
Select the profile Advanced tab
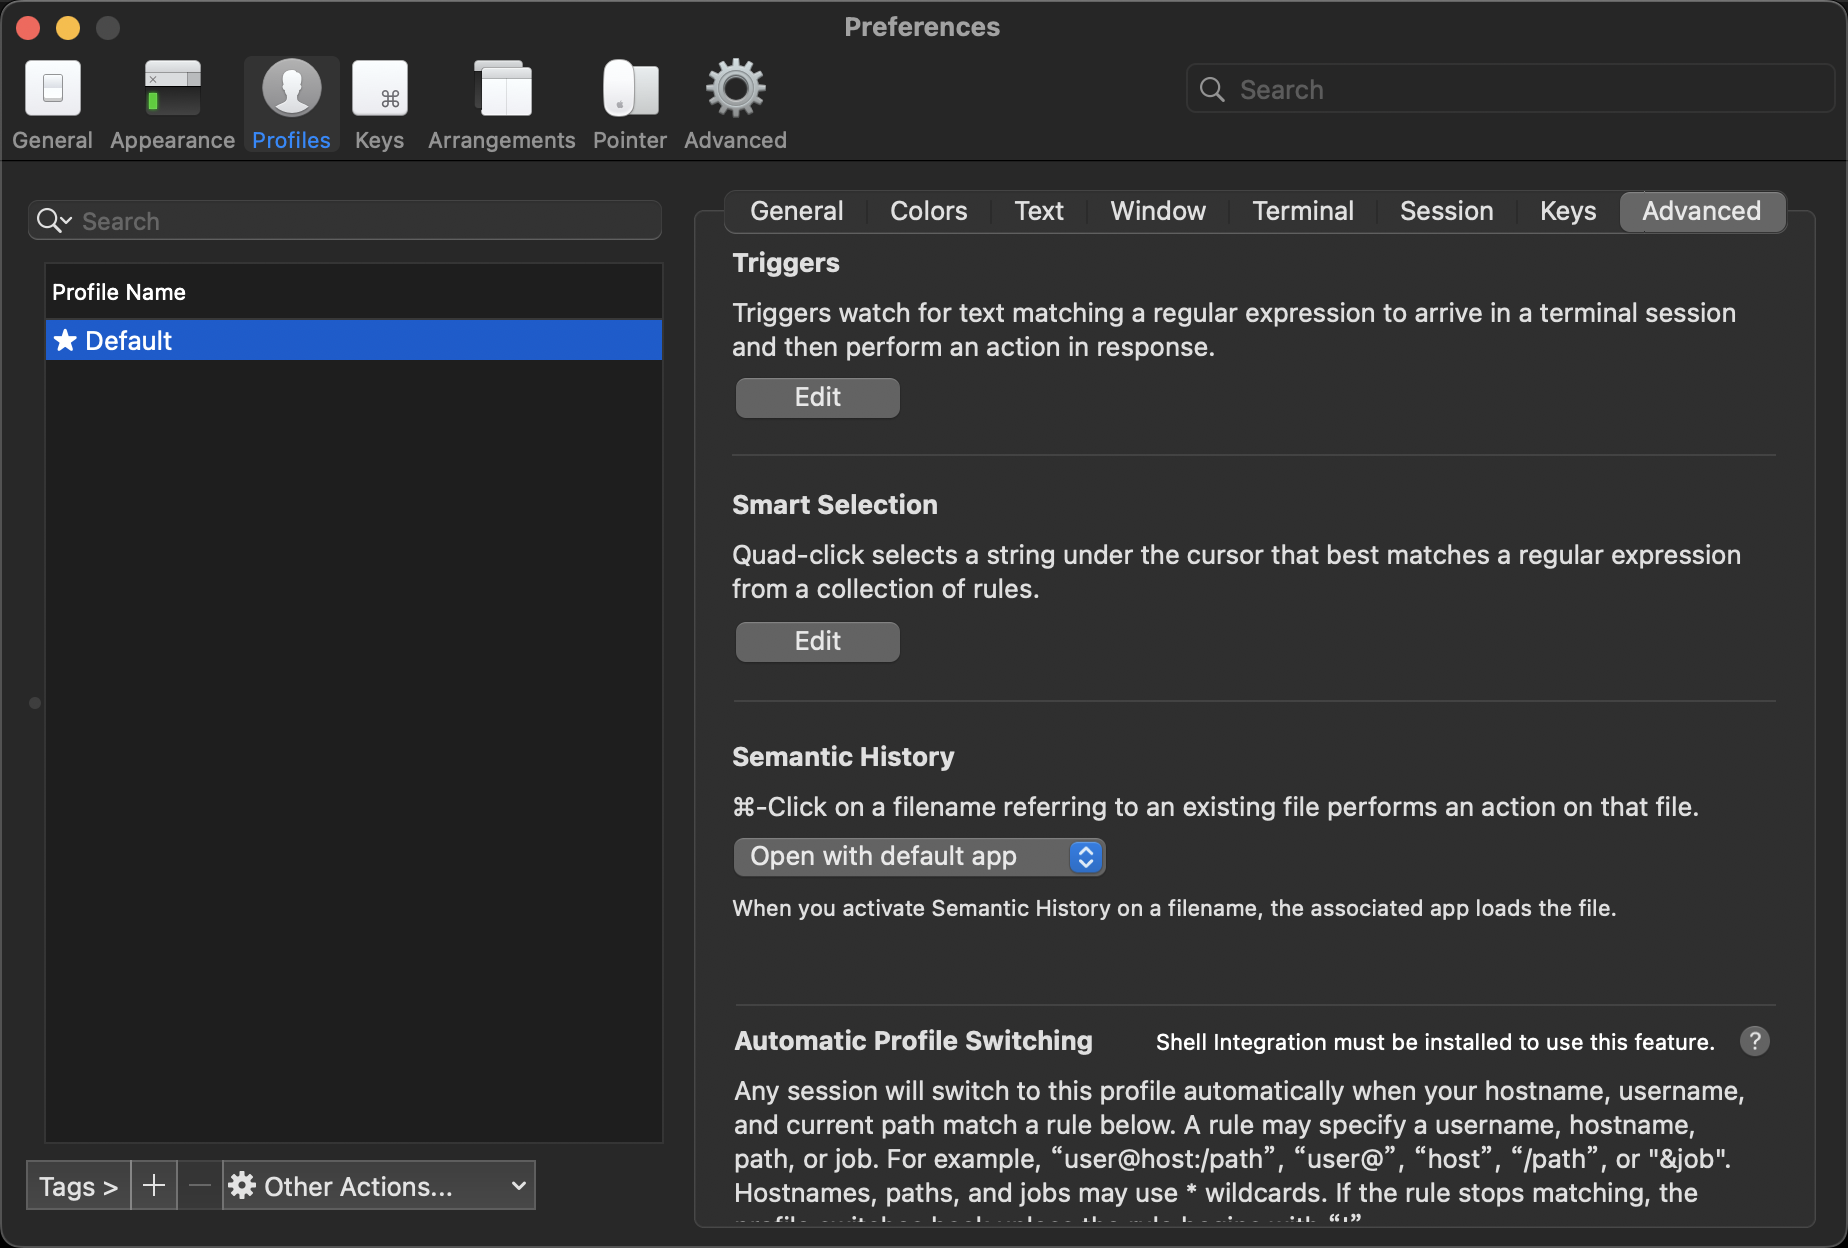[1702, 211]
